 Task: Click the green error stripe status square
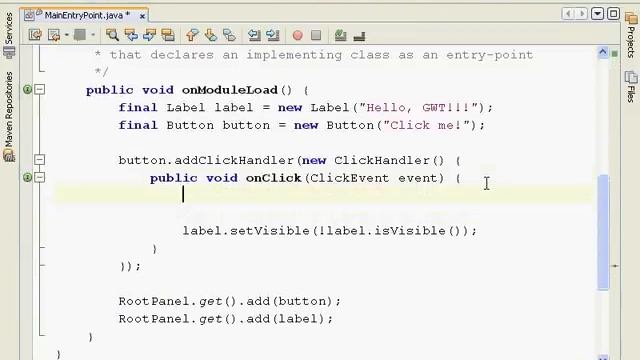pyautogui.click(x=615, y=53)
